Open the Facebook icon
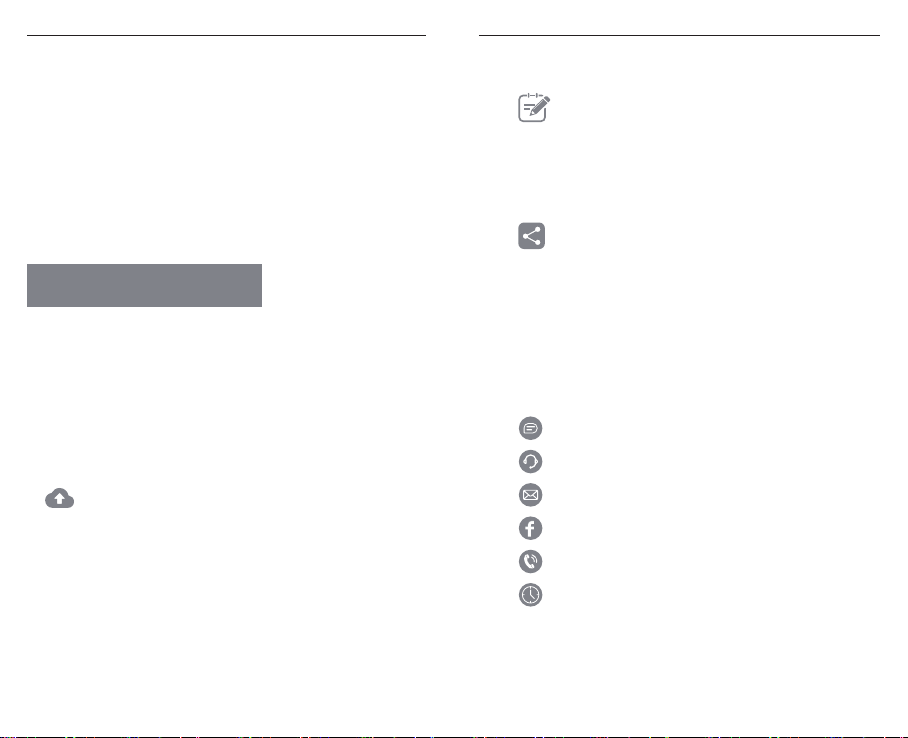This screenshot has width=908, height=738. [x=530, y=528]
